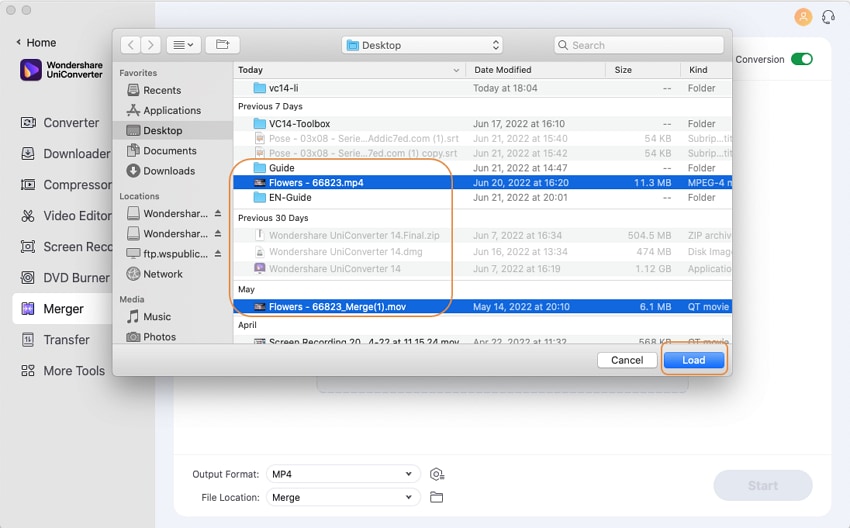Select the vc14-li folder
850x528 pixels.
coord(482,88)
